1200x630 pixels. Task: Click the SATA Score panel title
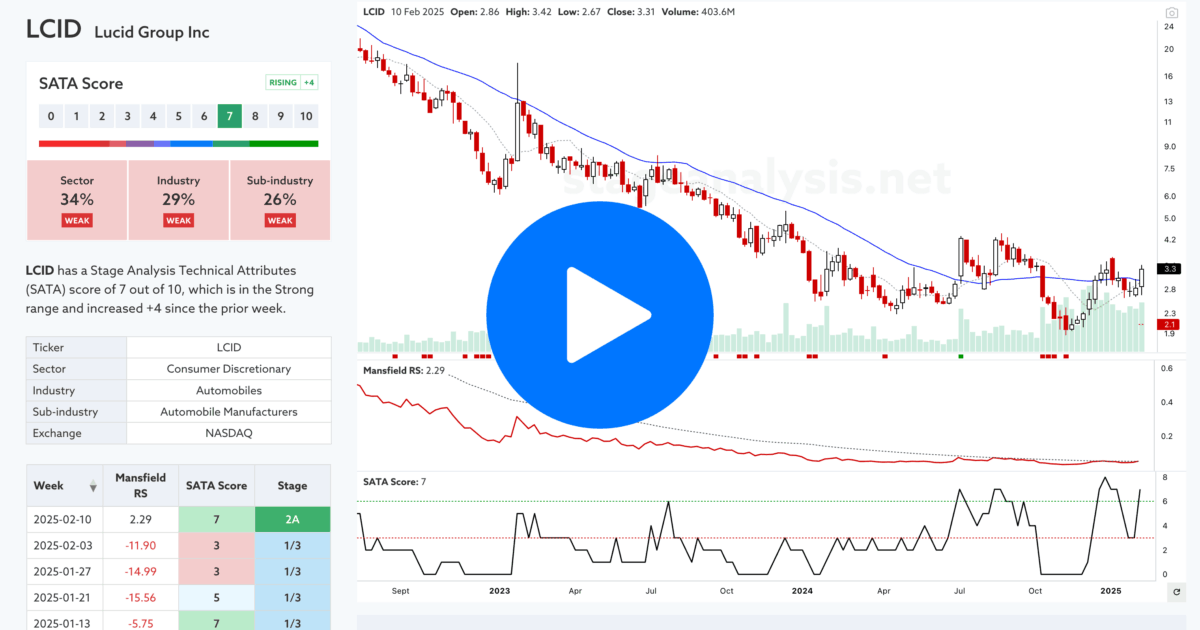(81, 84)
